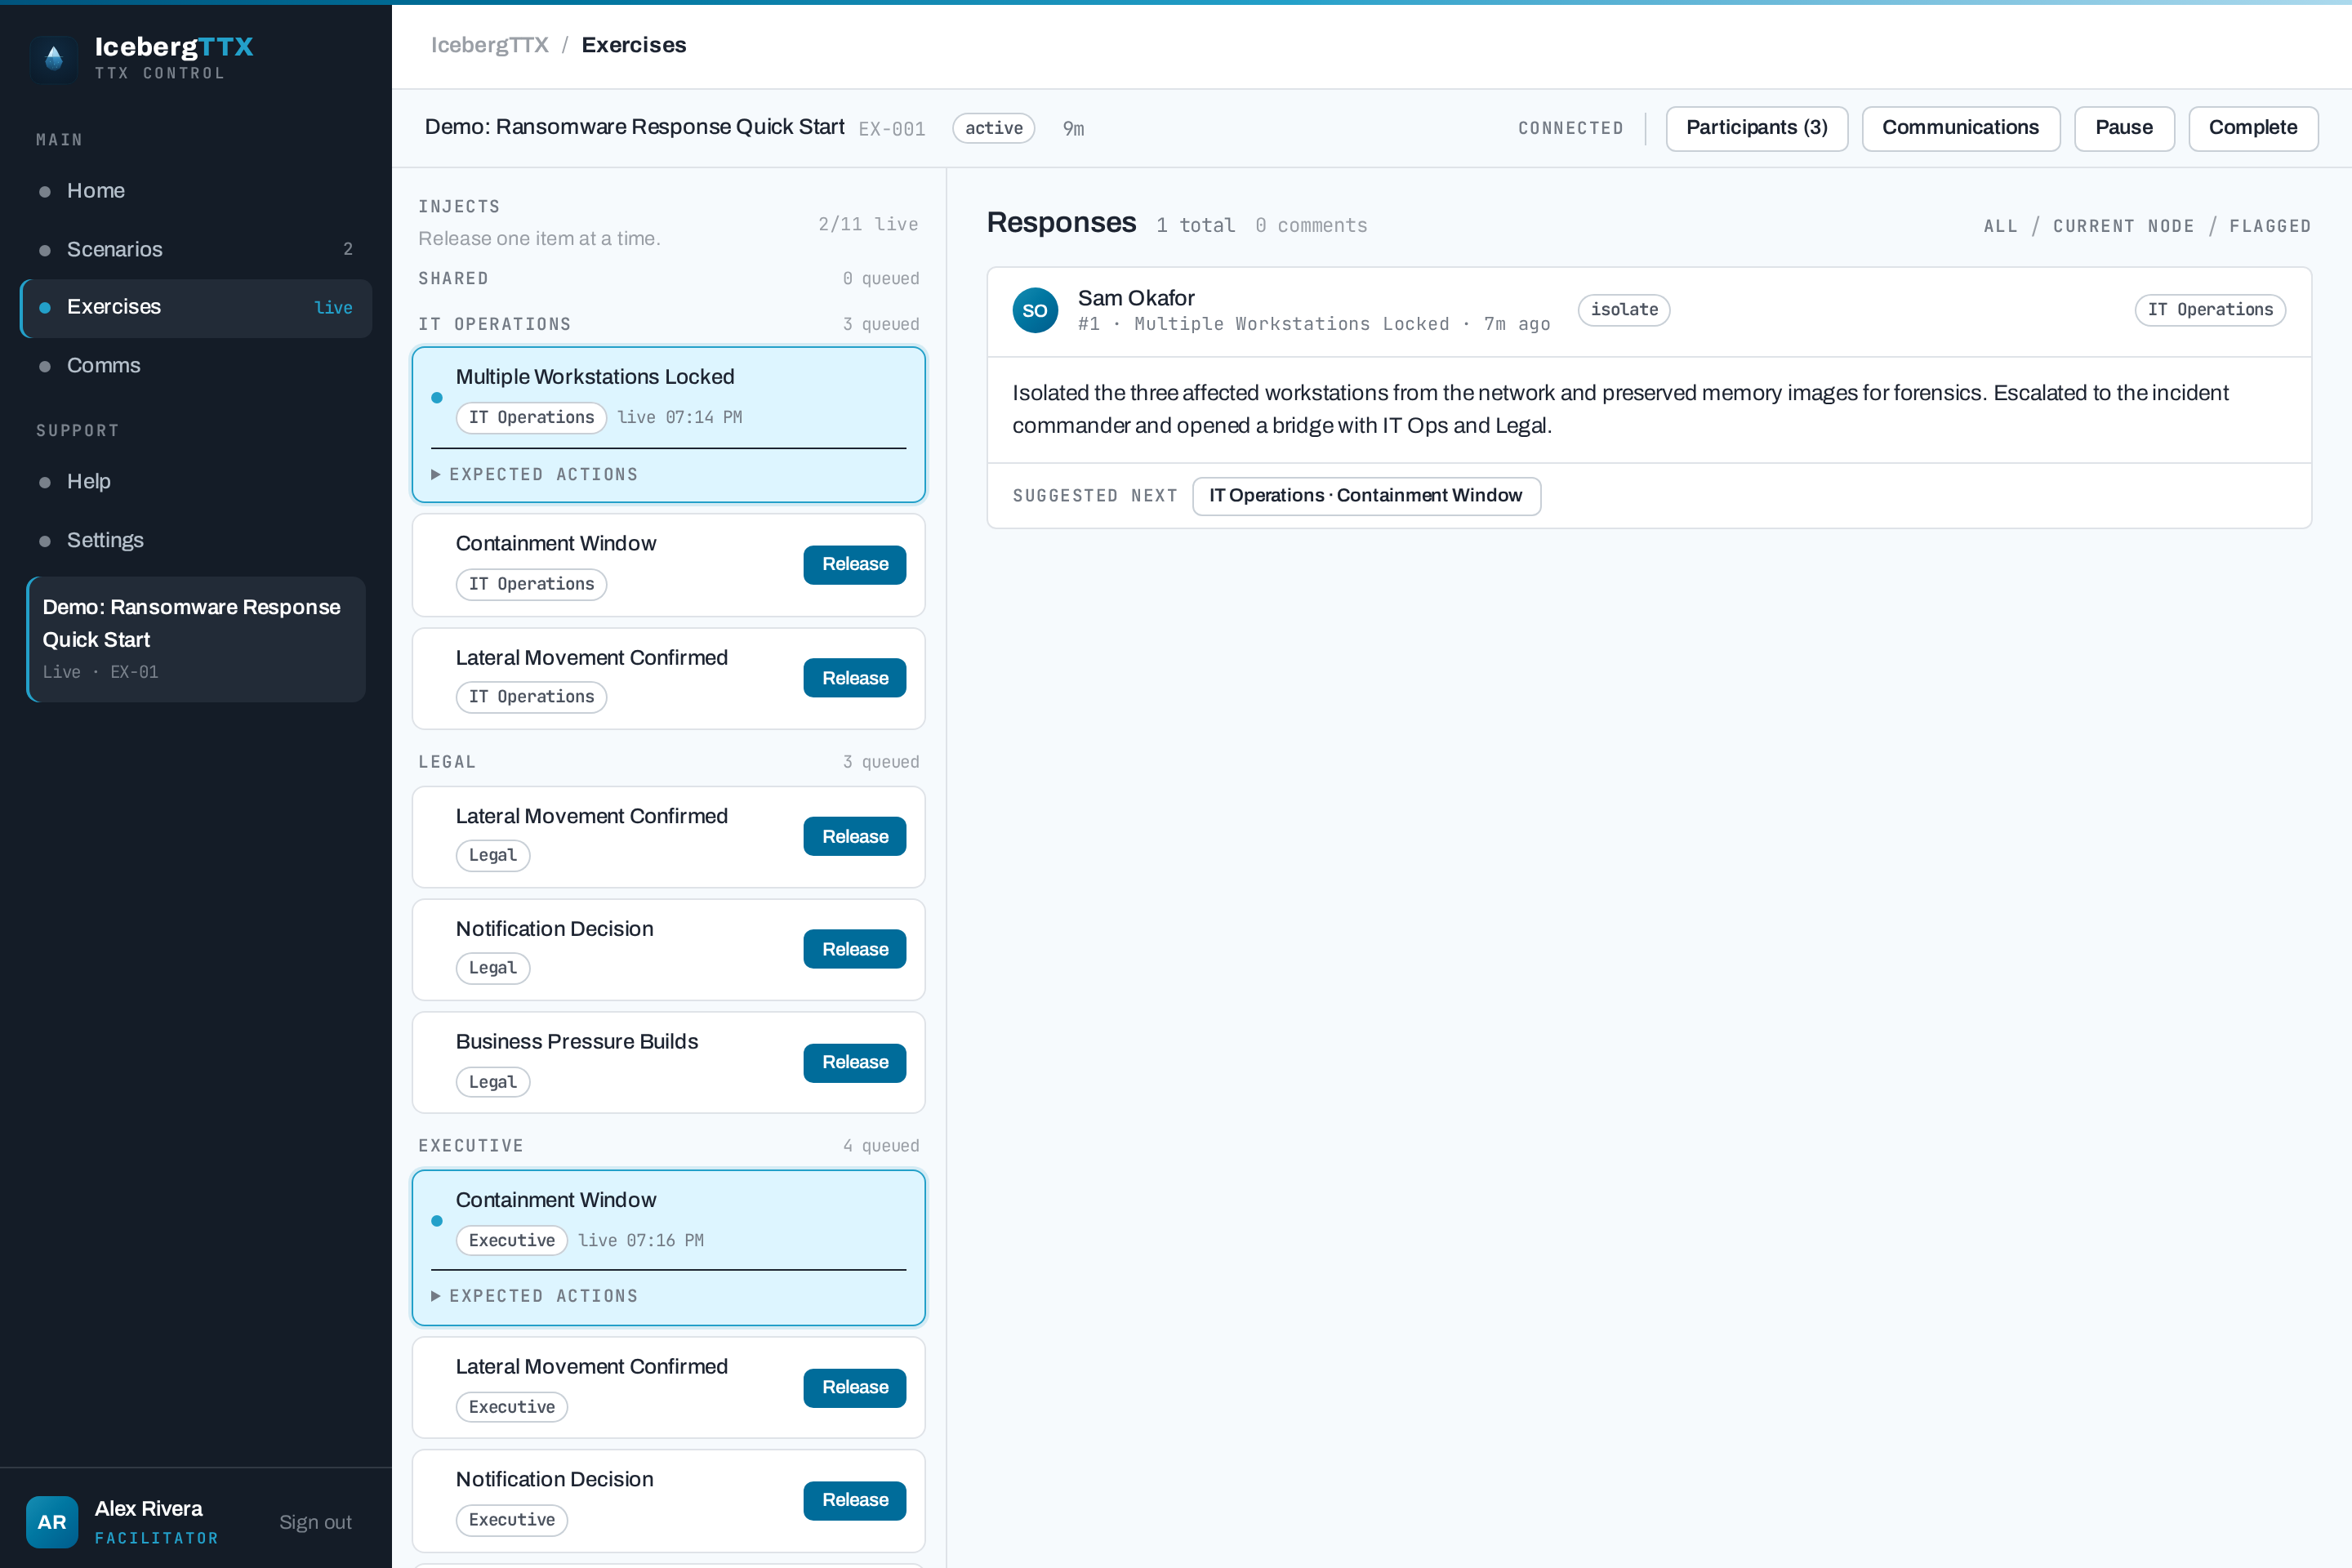Image resolution: width=2352 pixels, height=1568 pixels.
Task: Open the Participants (3) panel
Action: [1756, 128]
